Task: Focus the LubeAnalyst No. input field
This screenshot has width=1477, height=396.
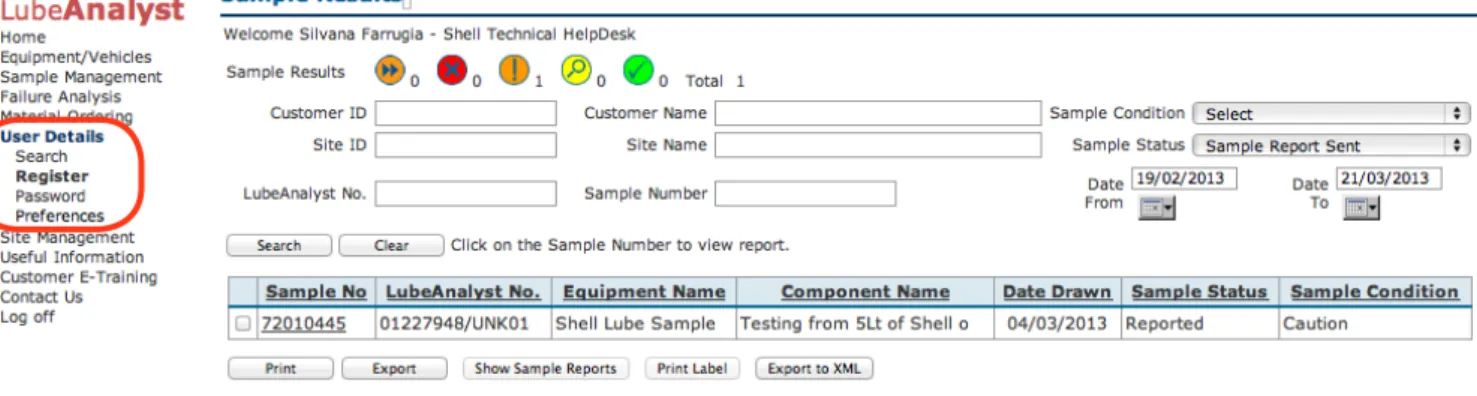Action: [x=466, y=194]
